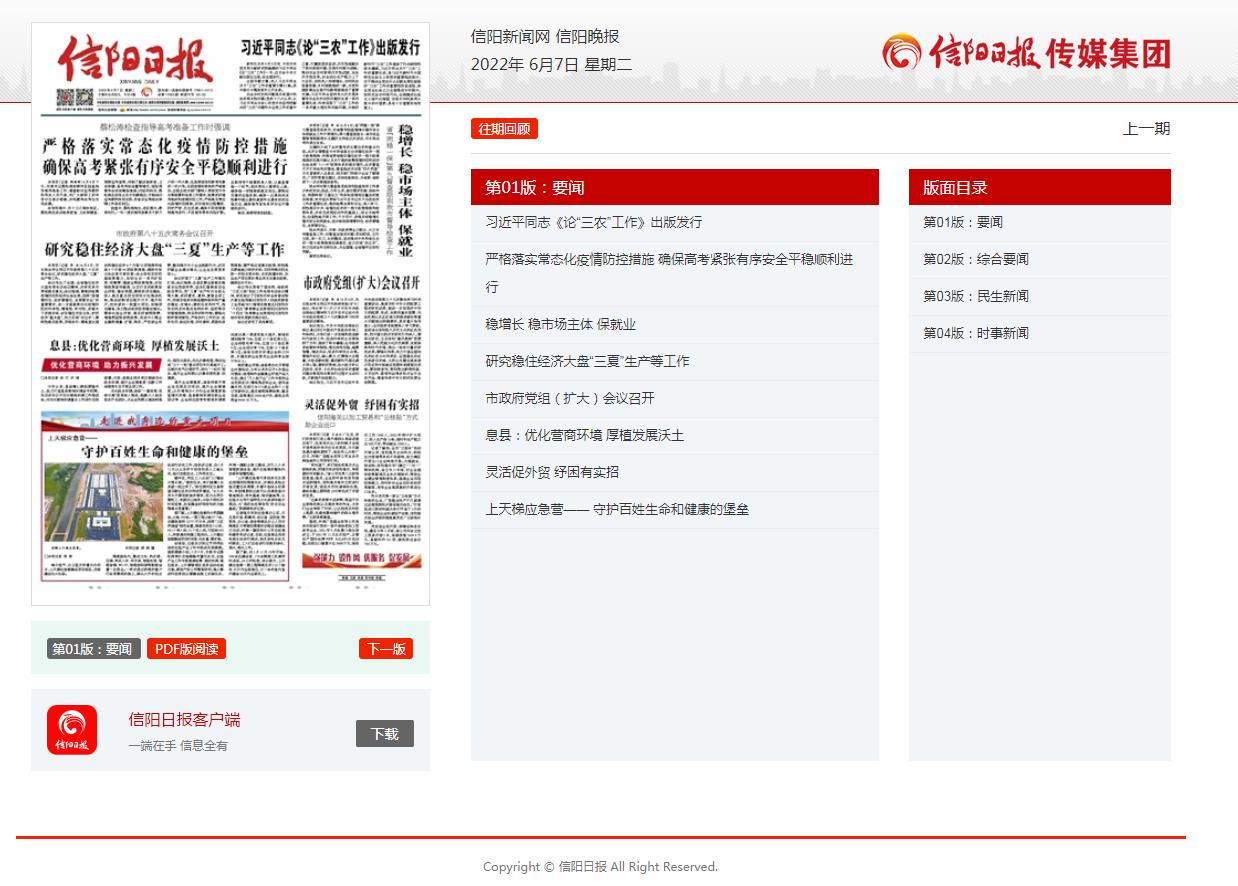The width and height of the screenshot is (1238, 886).
Task: Open the 信阳新闻网 link
Action: (x=511, y=37)
